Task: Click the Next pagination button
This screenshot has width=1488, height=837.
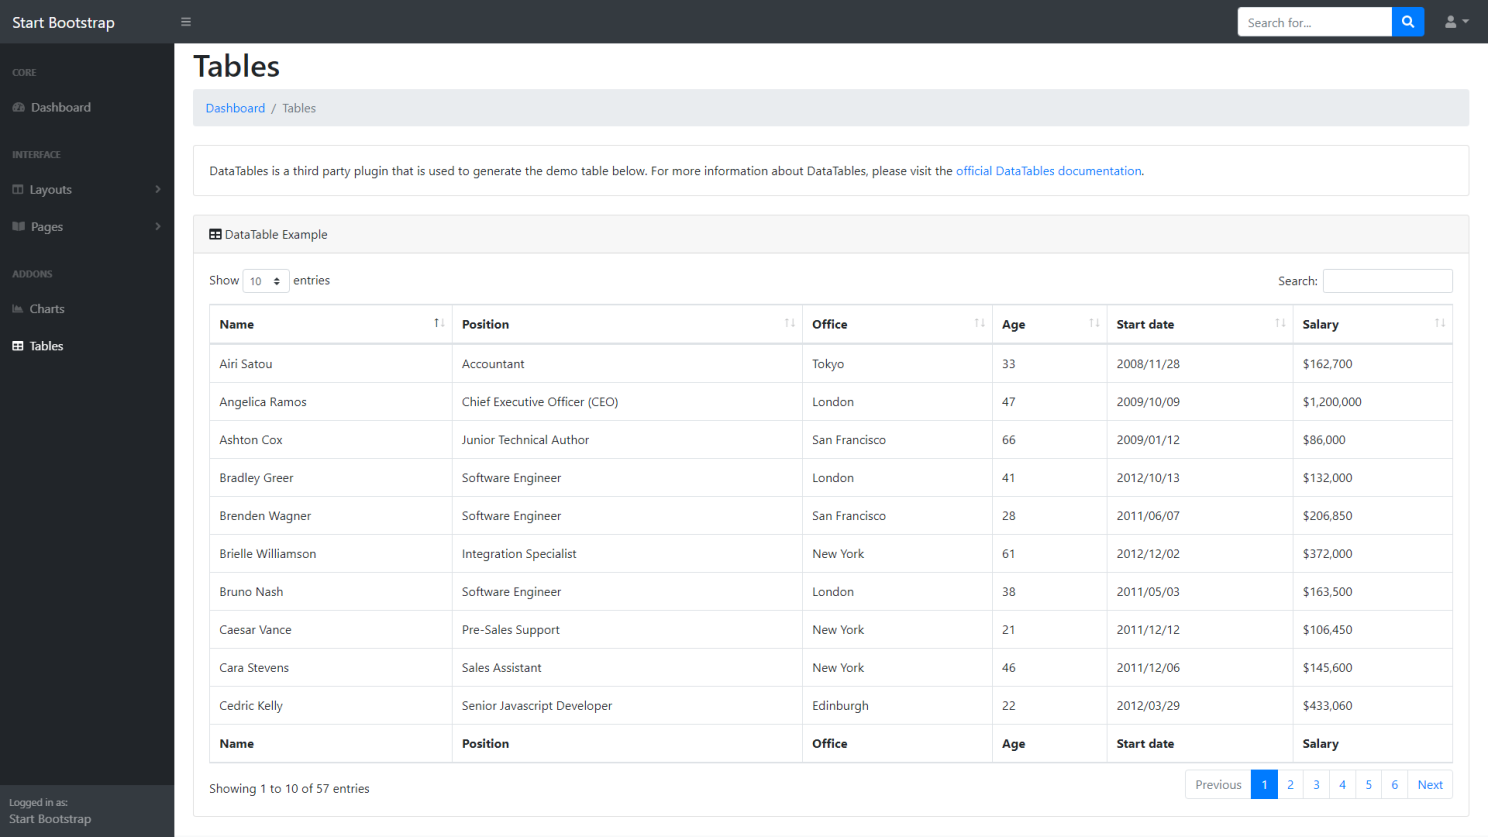Action: pyautogui.click(x=1429, y=785)
